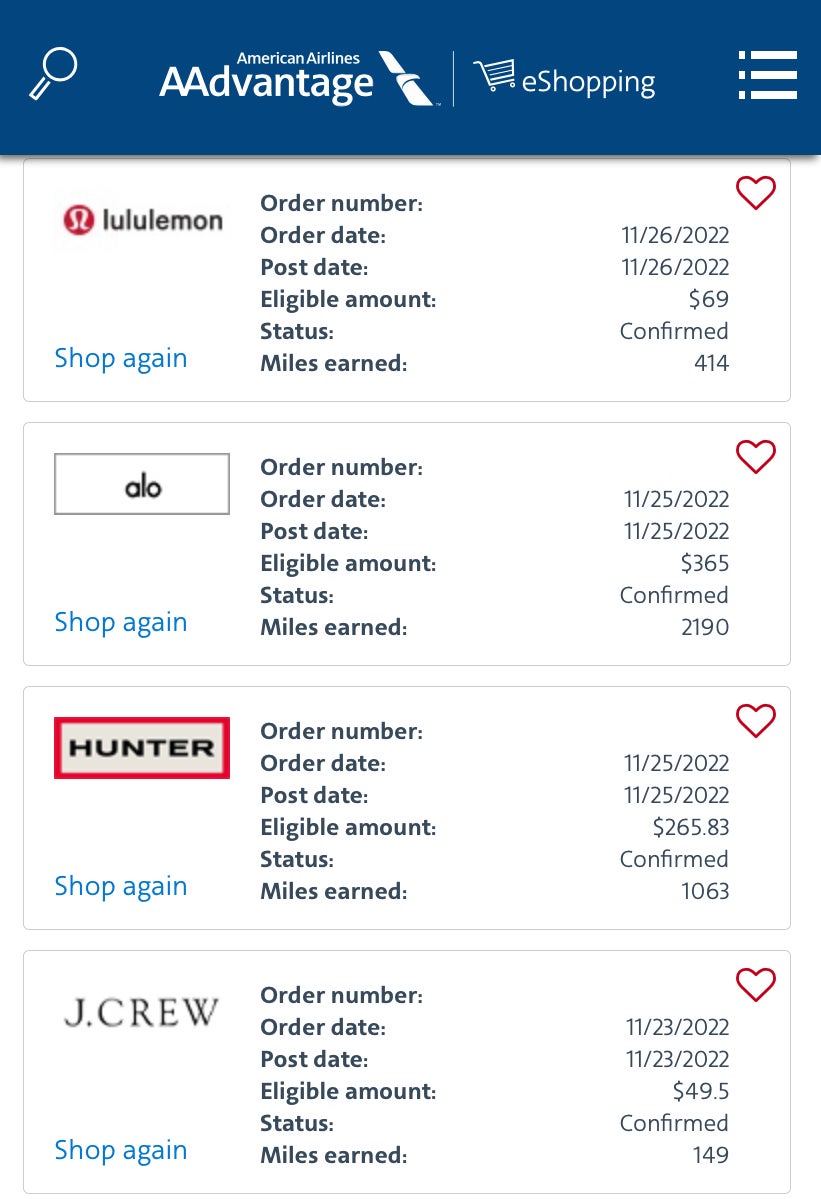The image size is (821, 1199).
Task: Click the J.CREW brand logo
Action: tap(140, 1012)
